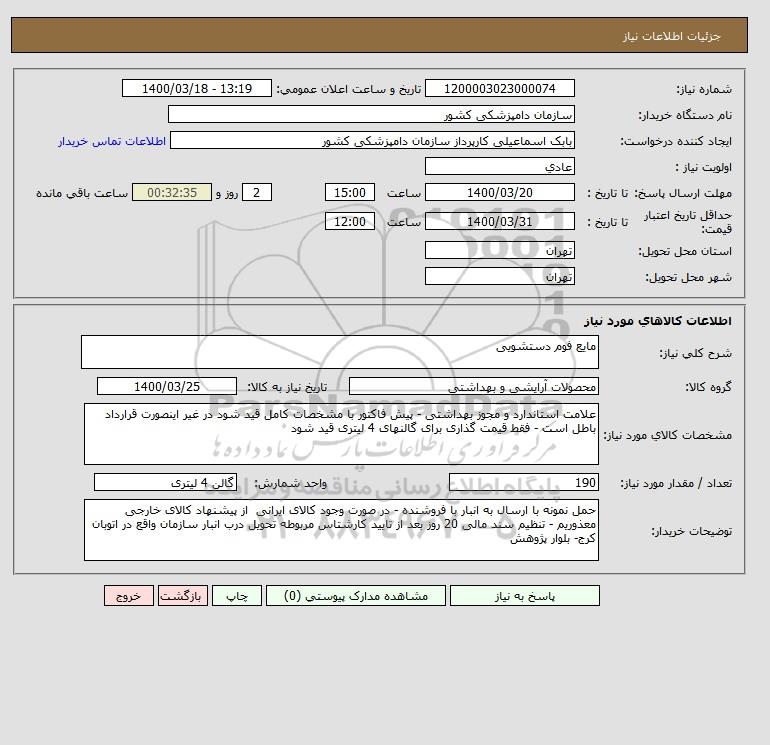Click the unit field گالن 4 لیتری

[165, 482]
